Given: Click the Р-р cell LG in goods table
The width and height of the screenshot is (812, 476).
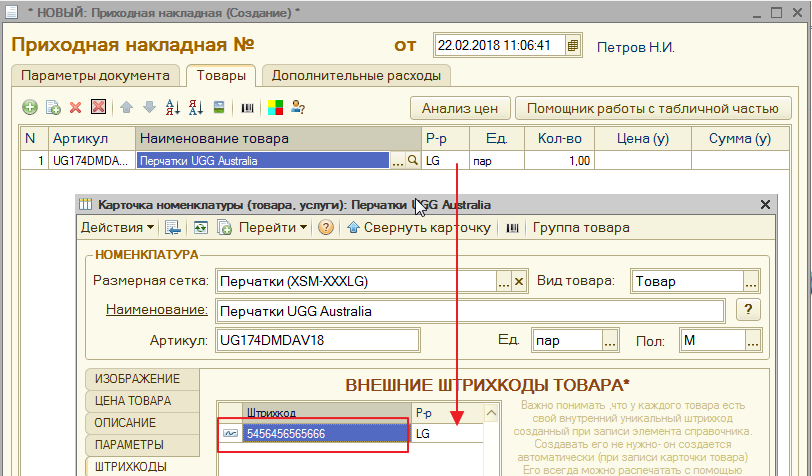Looking at the screenshot, I should point(445,161).
